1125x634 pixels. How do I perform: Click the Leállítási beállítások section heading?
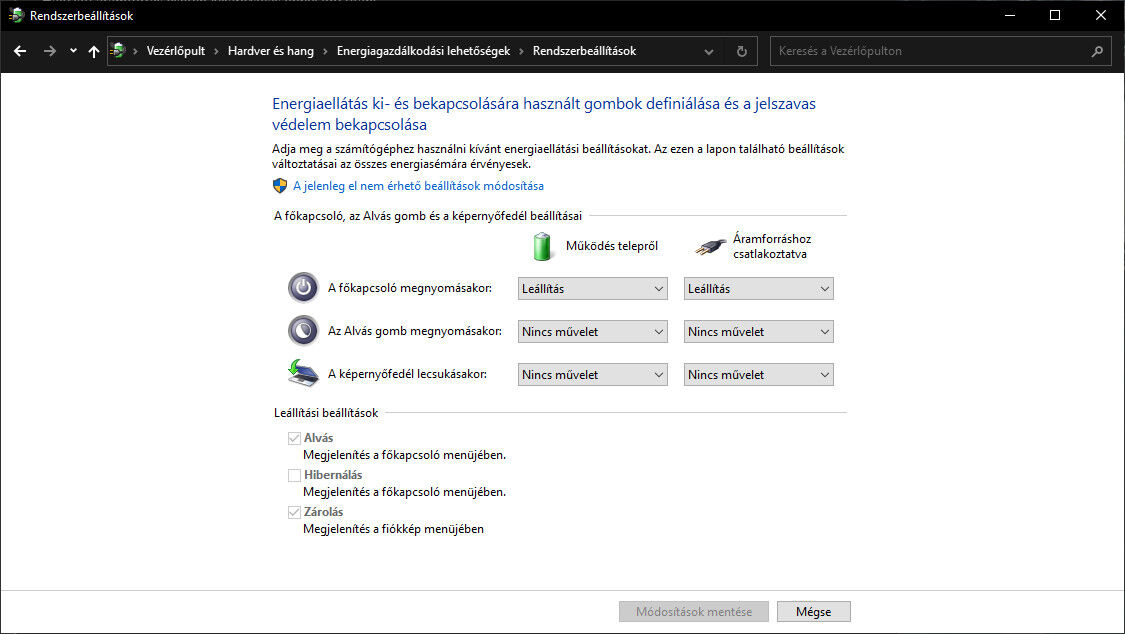(x=326, y=413)
